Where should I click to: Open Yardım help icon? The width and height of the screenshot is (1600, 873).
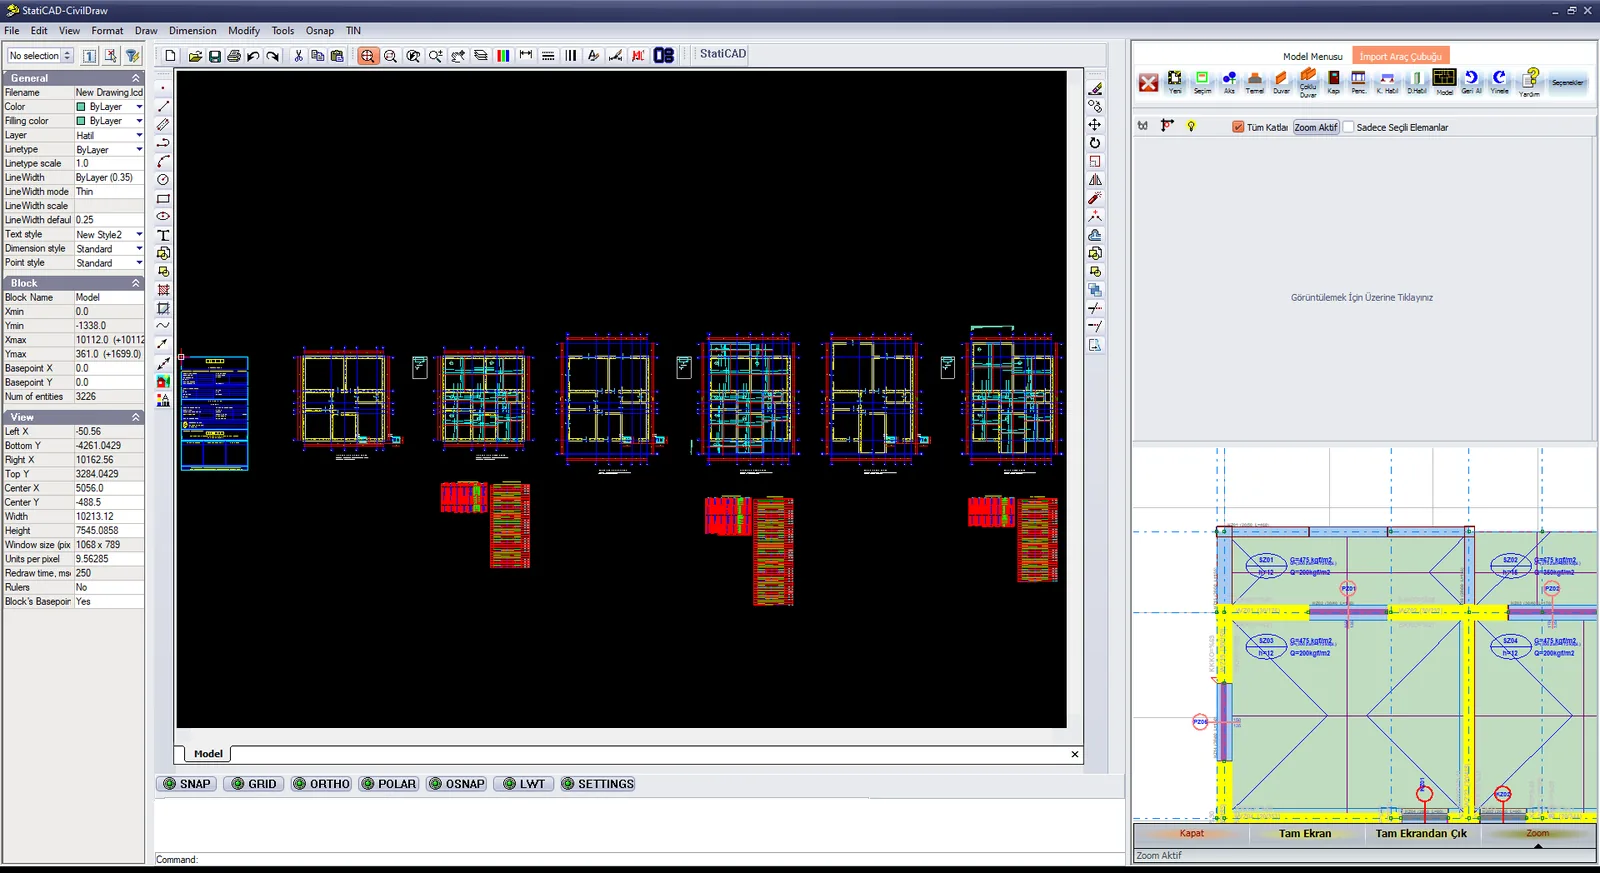(x=1530, y=82)
